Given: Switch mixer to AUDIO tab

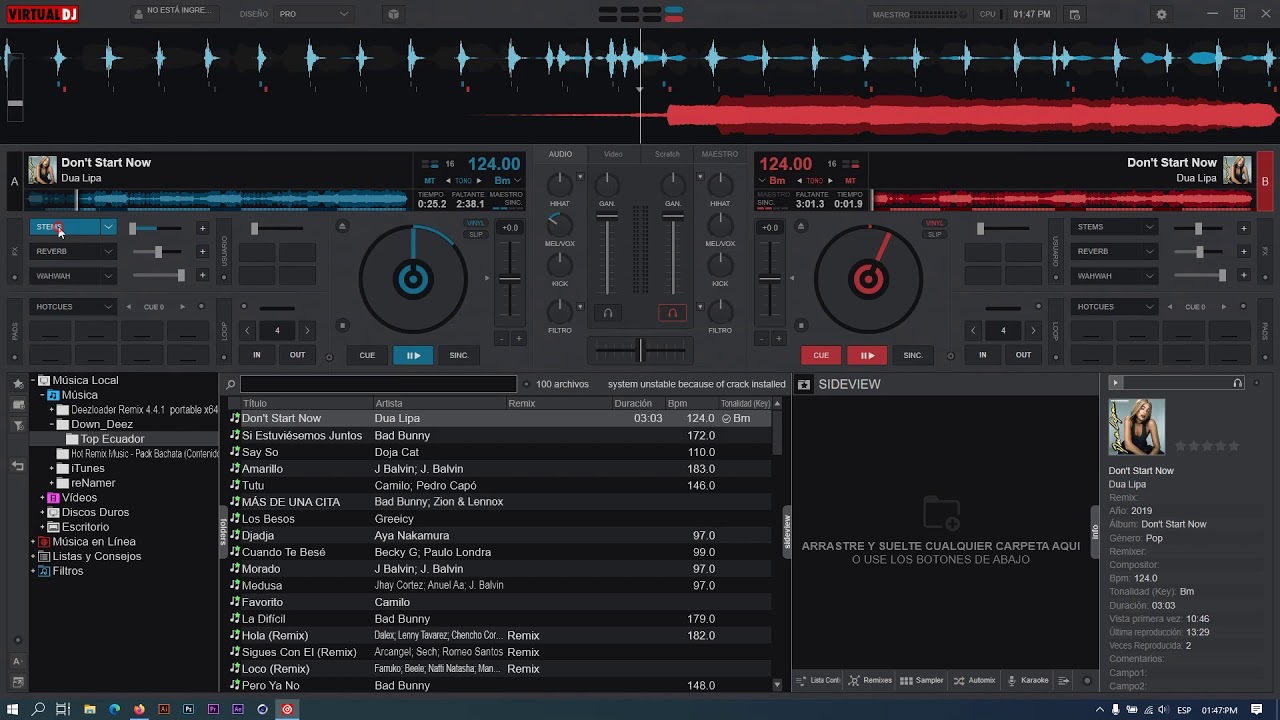Looking at the screenshot, I should 560,154.
